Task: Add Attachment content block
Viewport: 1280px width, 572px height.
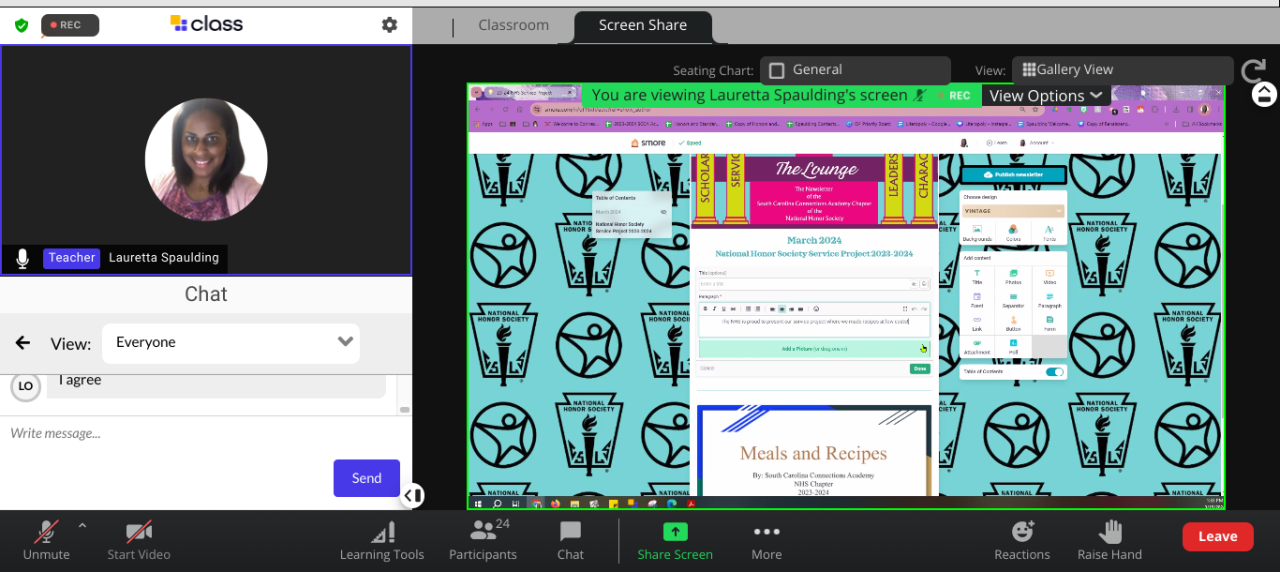Action: (x=977, y=347)
